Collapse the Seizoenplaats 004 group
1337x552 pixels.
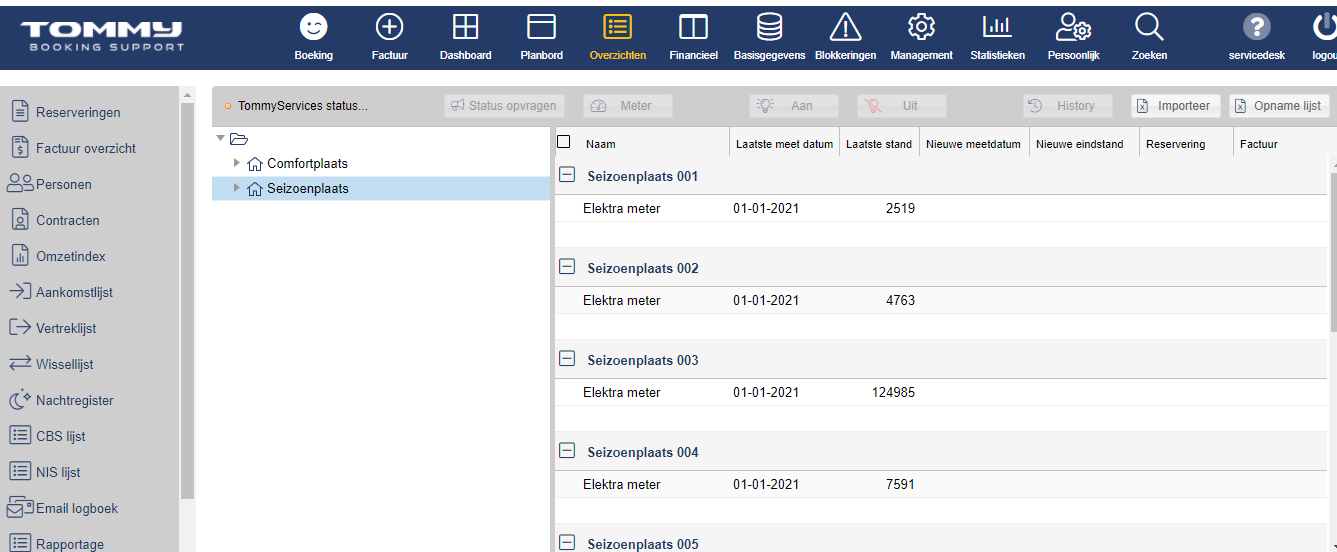567,450
